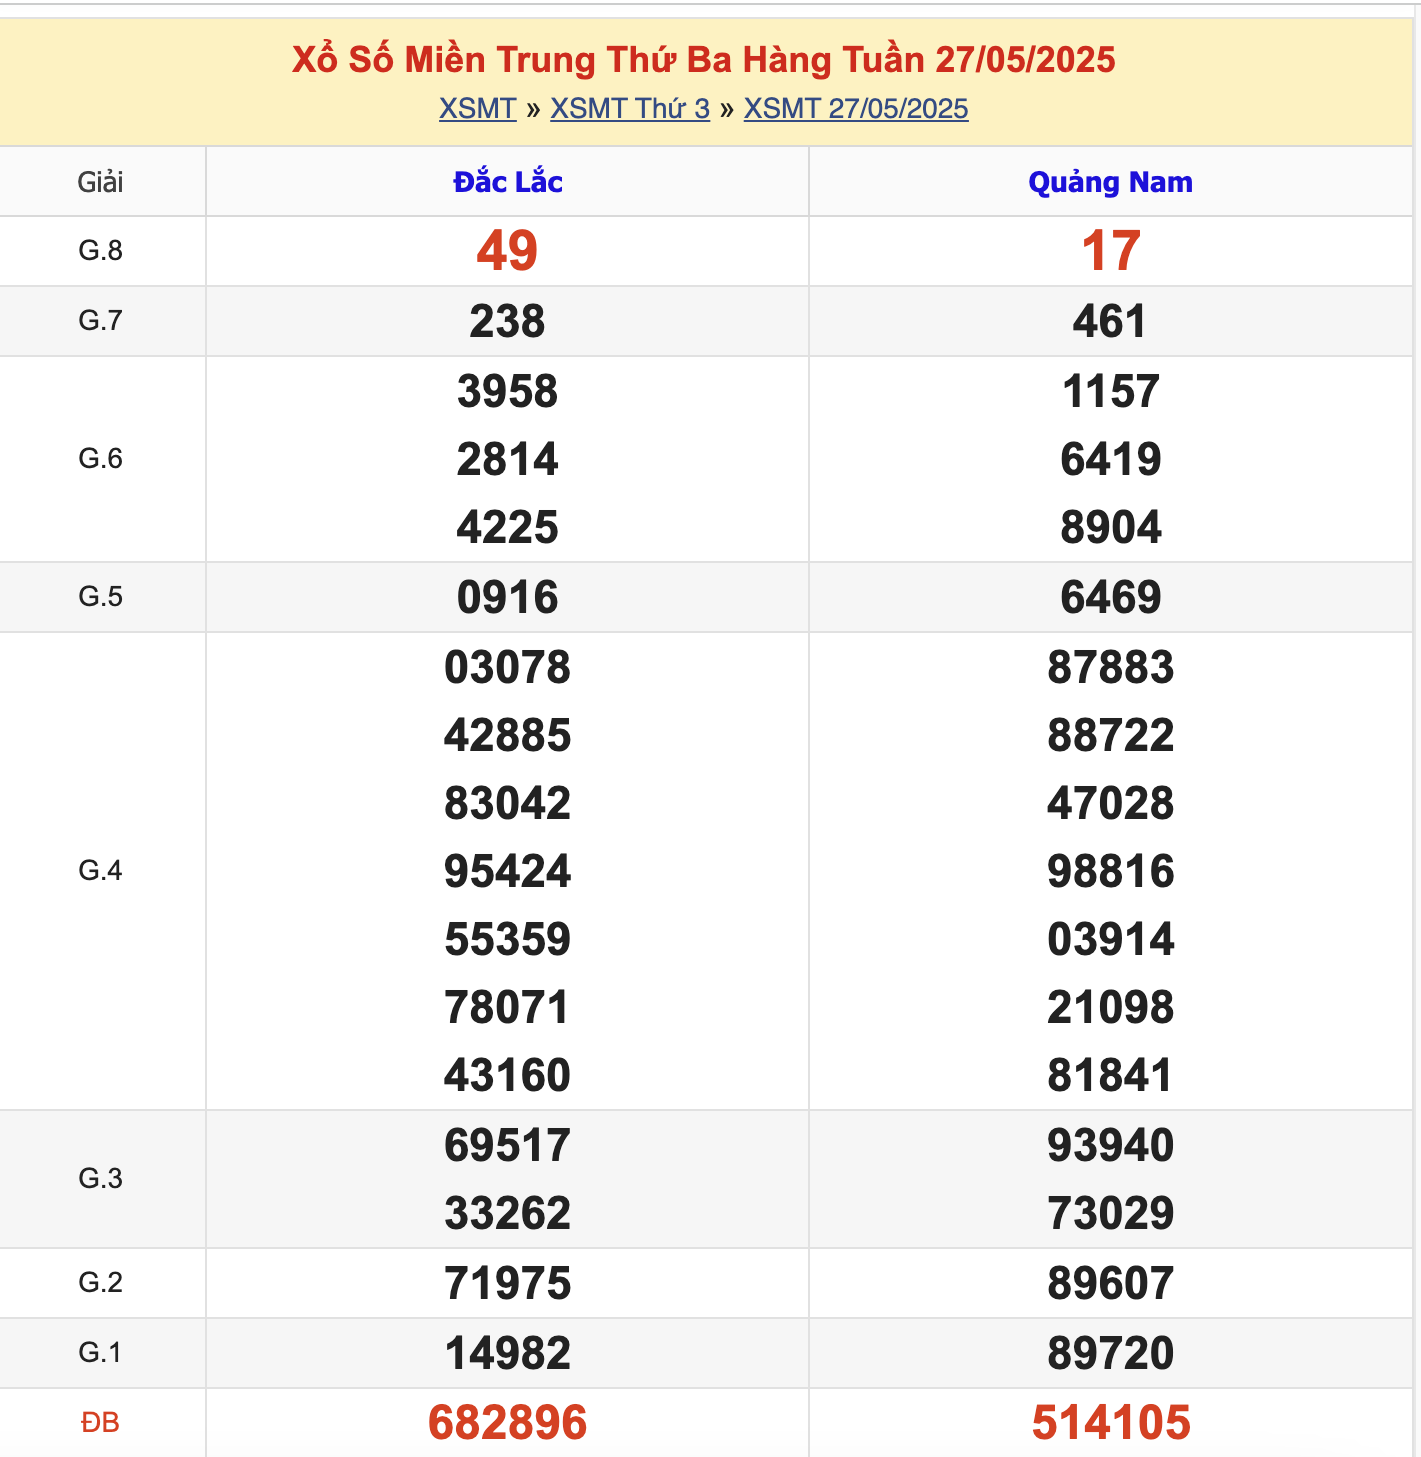Screen dimensions: 1421x1457
Task: Select the G.1 row label
Action: (x=101, y=1352)
